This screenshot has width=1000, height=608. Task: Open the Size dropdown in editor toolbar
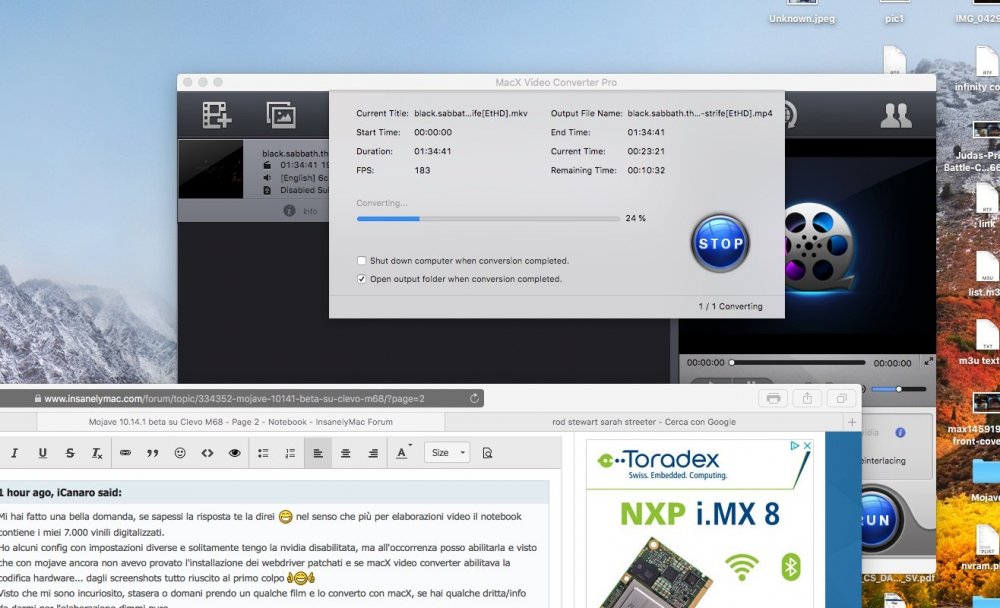tap(448, 453)
